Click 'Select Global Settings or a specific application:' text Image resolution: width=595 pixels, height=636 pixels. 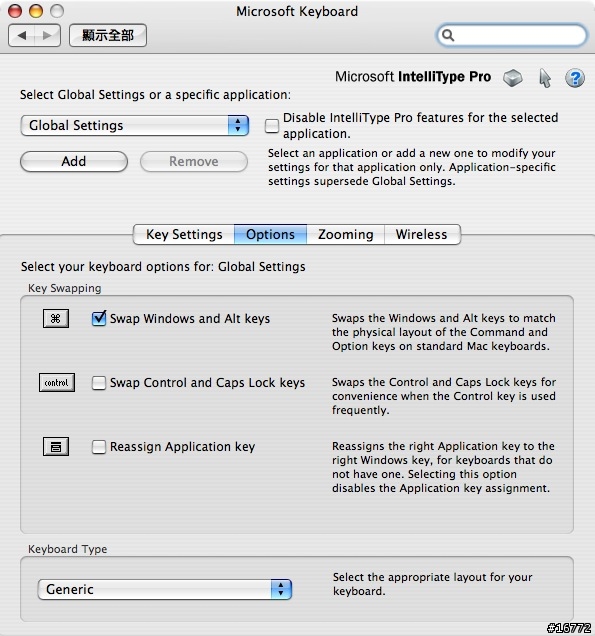pyautogui.click(x=155, y=95)
